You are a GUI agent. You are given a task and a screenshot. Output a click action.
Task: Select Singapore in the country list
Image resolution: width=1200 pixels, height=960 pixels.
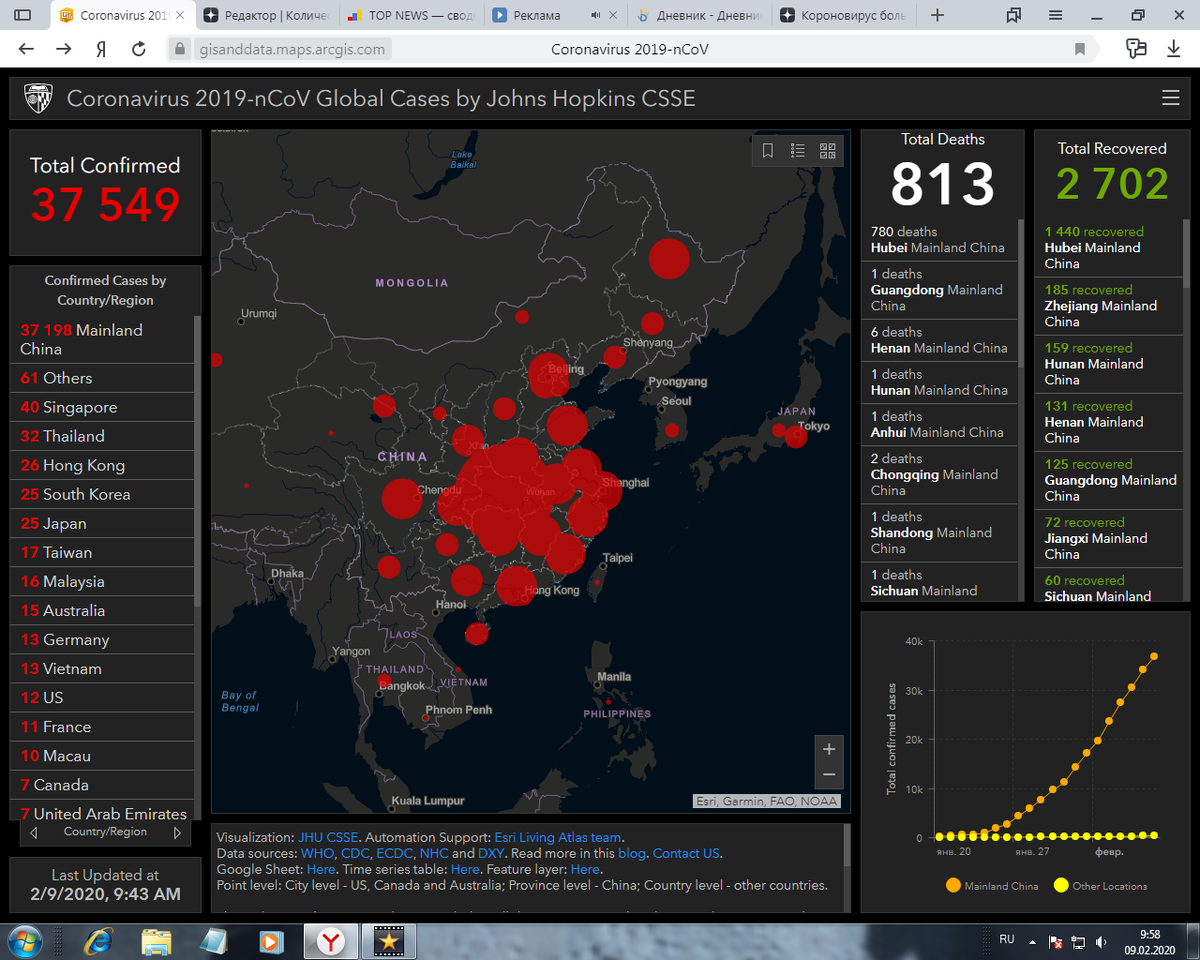pos(102,407)
